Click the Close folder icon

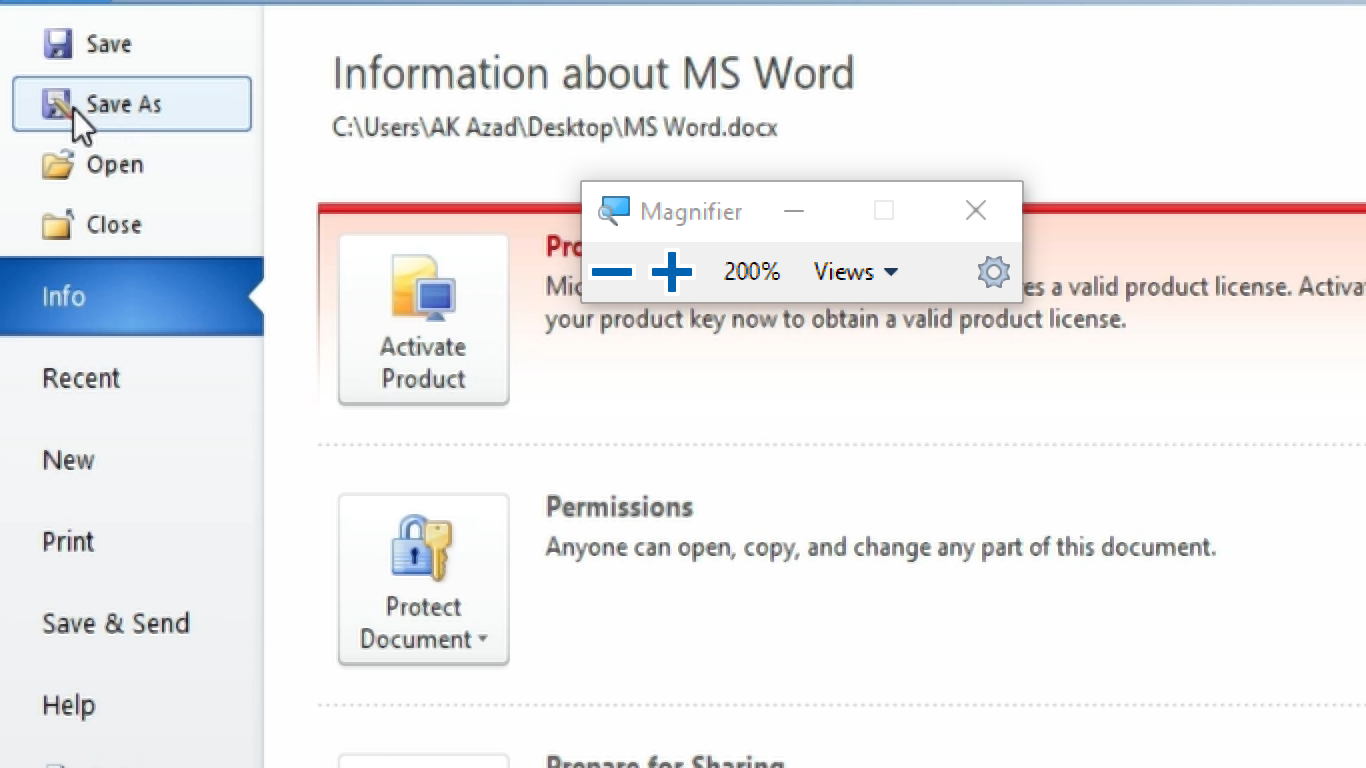click(58, 224)
